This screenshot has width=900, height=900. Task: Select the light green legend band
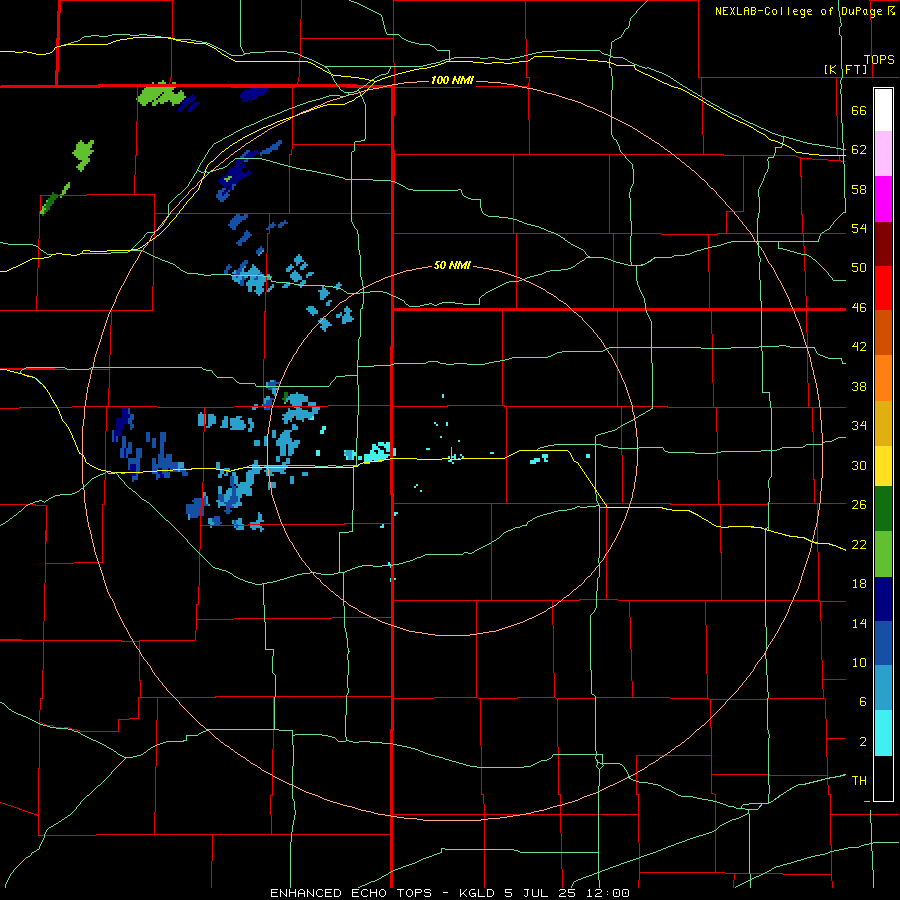pyautogui.click(x=883, y=554)
